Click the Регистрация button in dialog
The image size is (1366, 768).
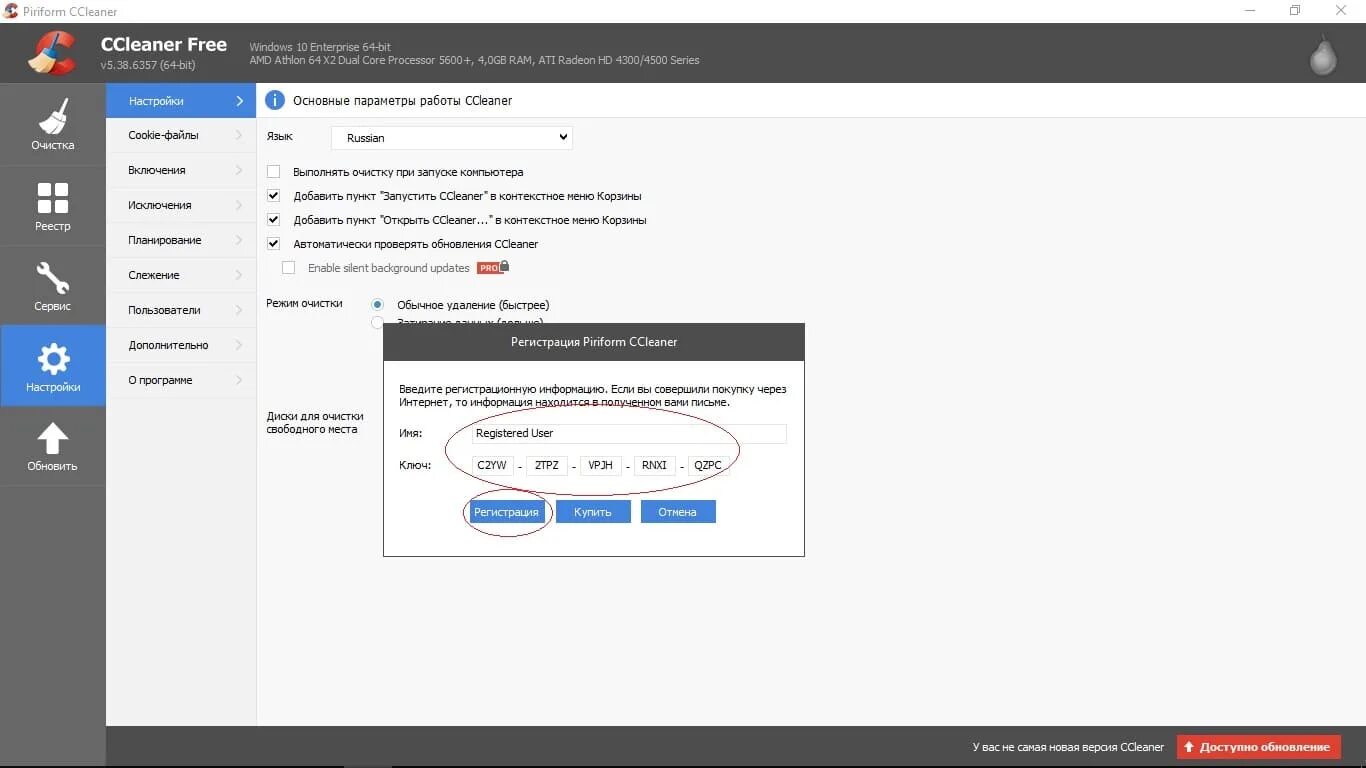pyautogui.click(x=506, y=512)
